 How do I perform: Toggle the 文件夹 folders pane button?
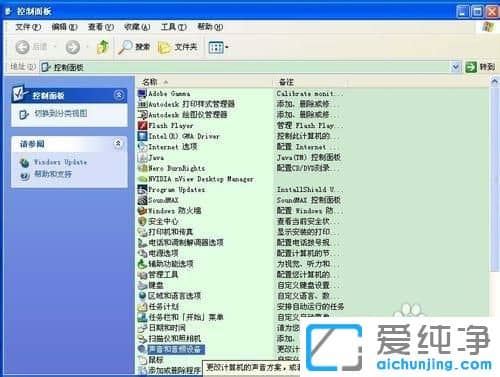pyautogui.click(x=178, y=48)
